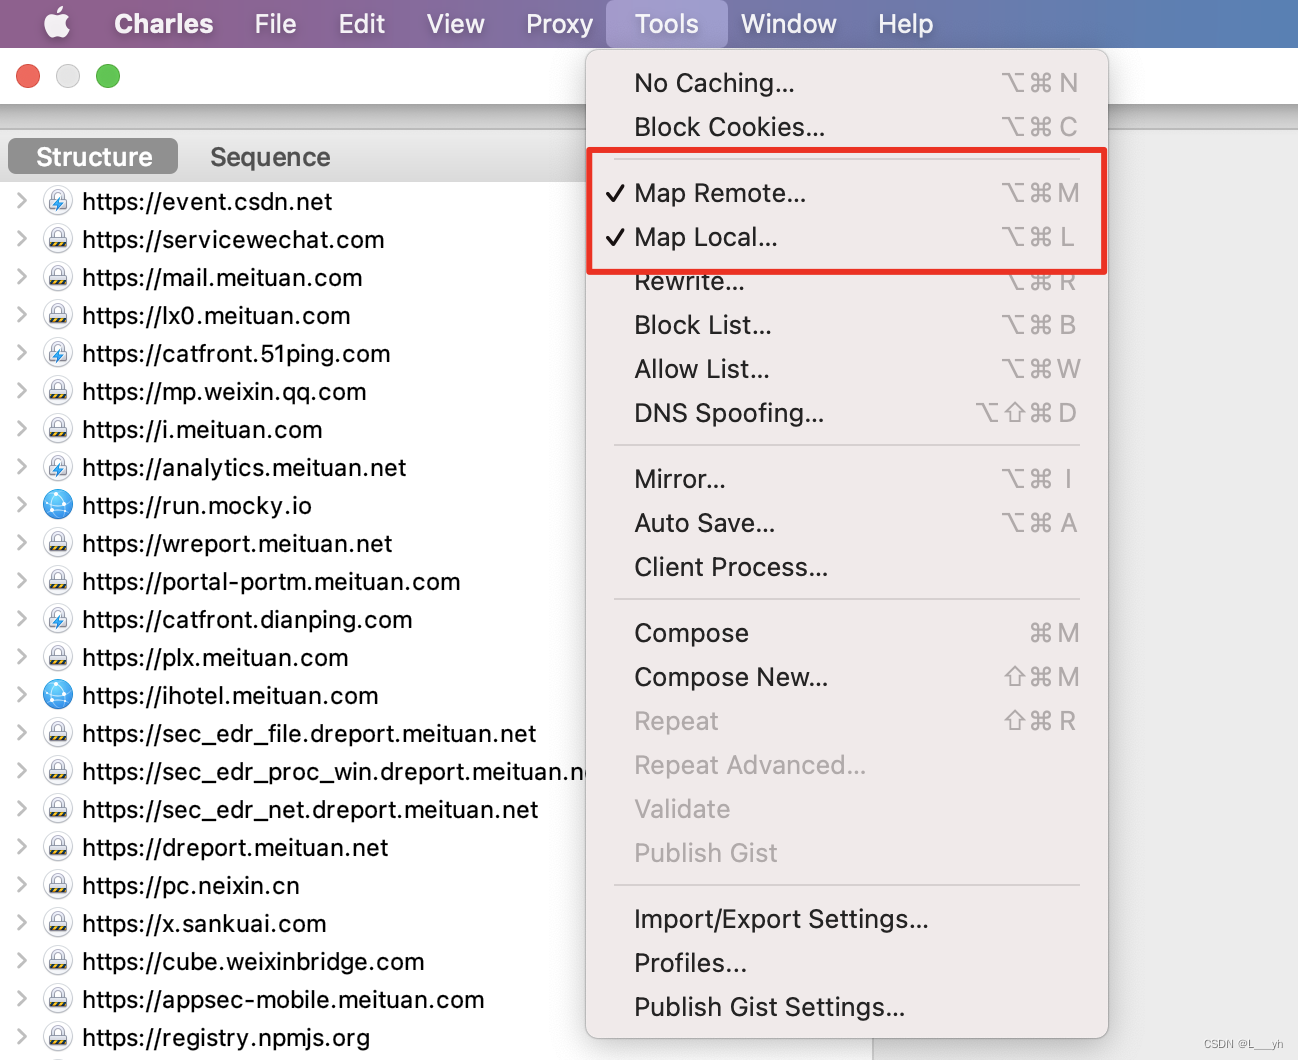The width and height of the screenshot is (1298, 1060).
Task: Expand the run.mocky.io host node
Action: click(21, 505)
